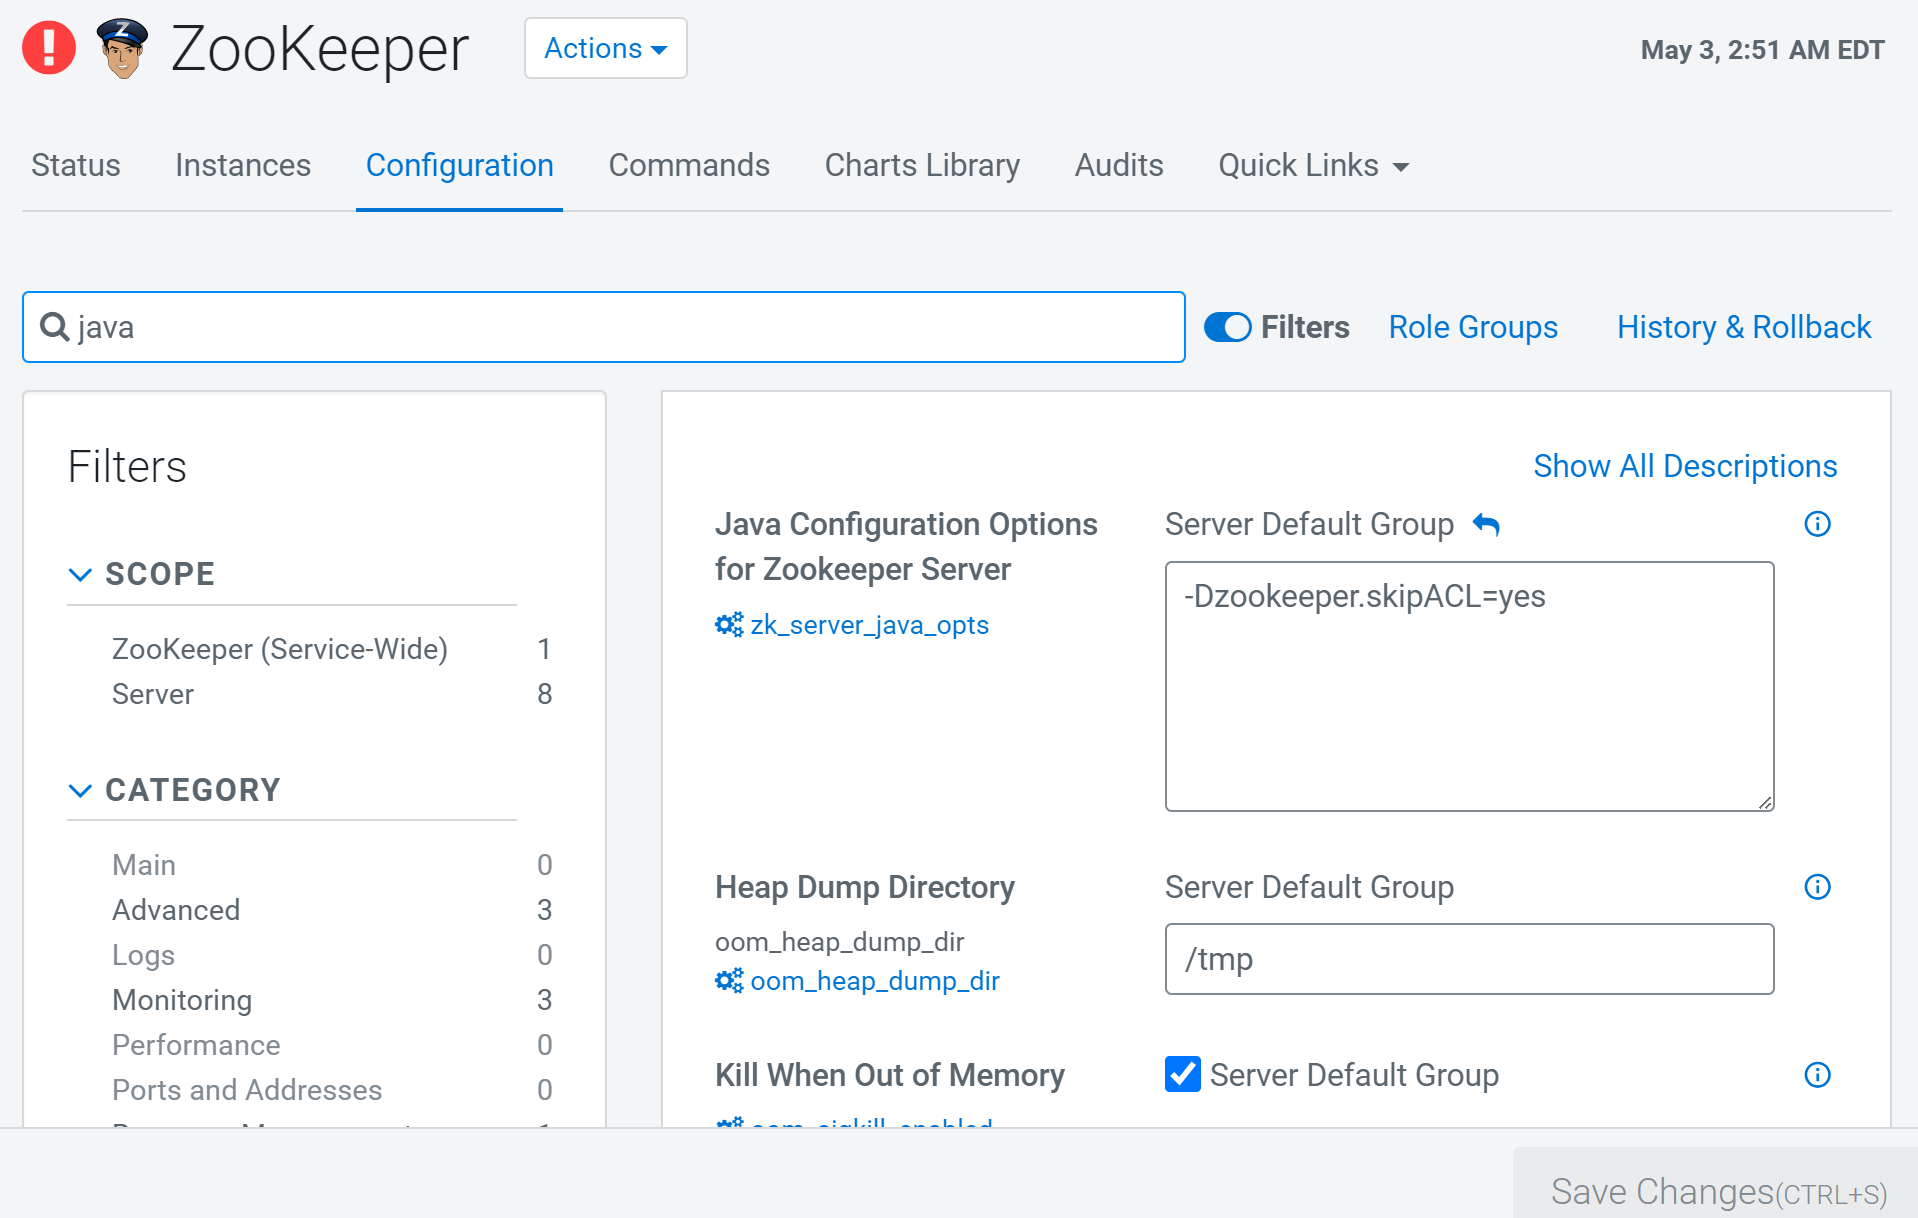Open the Actions dropdown

click(x=605, y=48)
